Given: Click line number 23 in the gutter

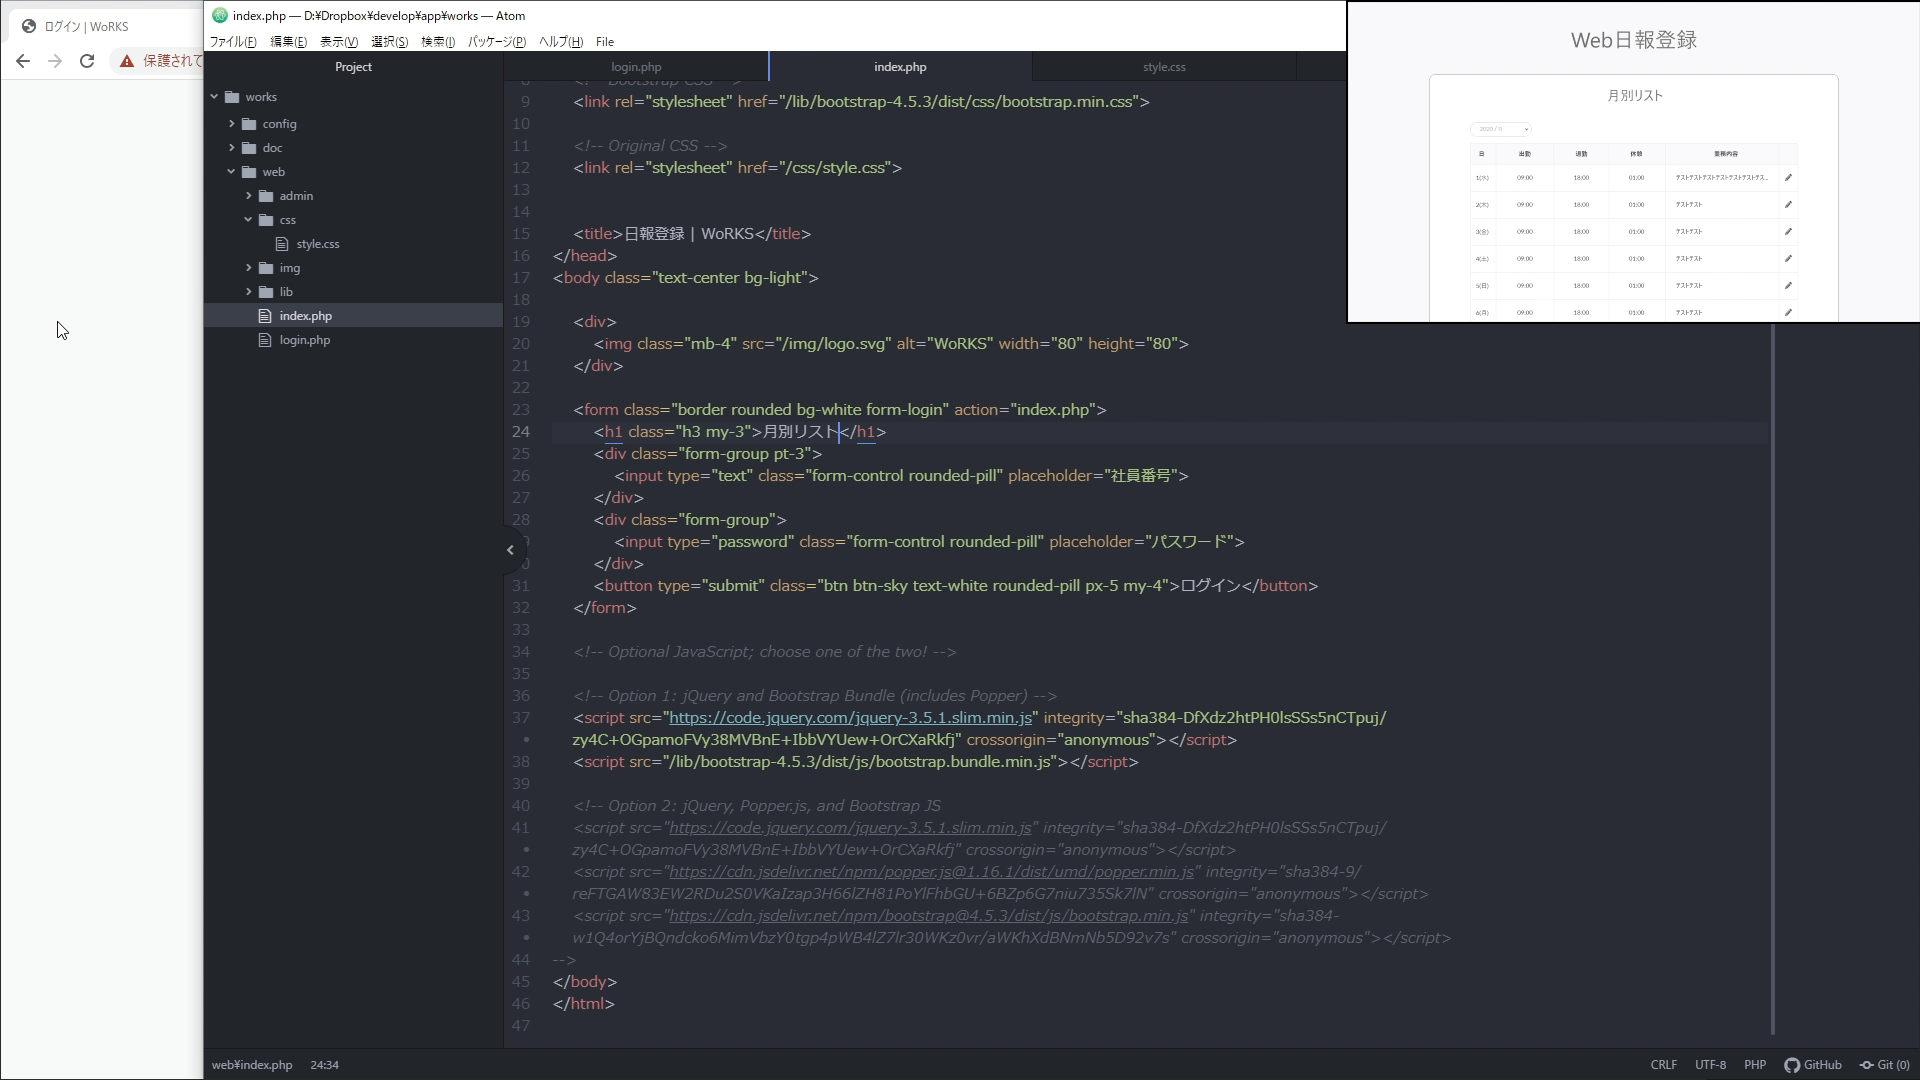Looking at the screenshot, I should tap(521, 410).
